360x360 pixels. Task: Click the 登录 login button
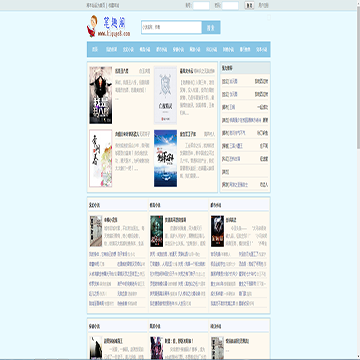pyautogui.click(x=249, y=5)
